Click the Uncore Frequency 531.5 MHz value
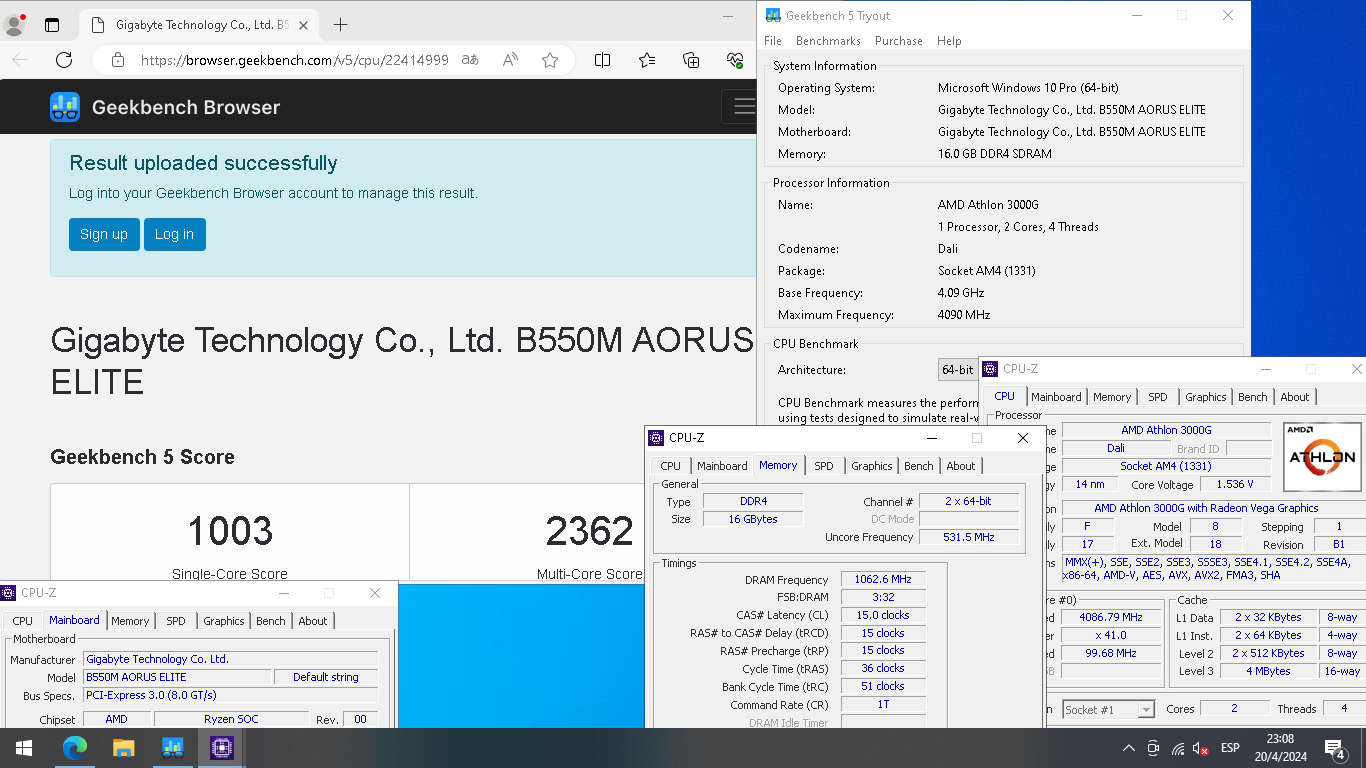This screenshot has height=768, width=1366. [968, 537]
